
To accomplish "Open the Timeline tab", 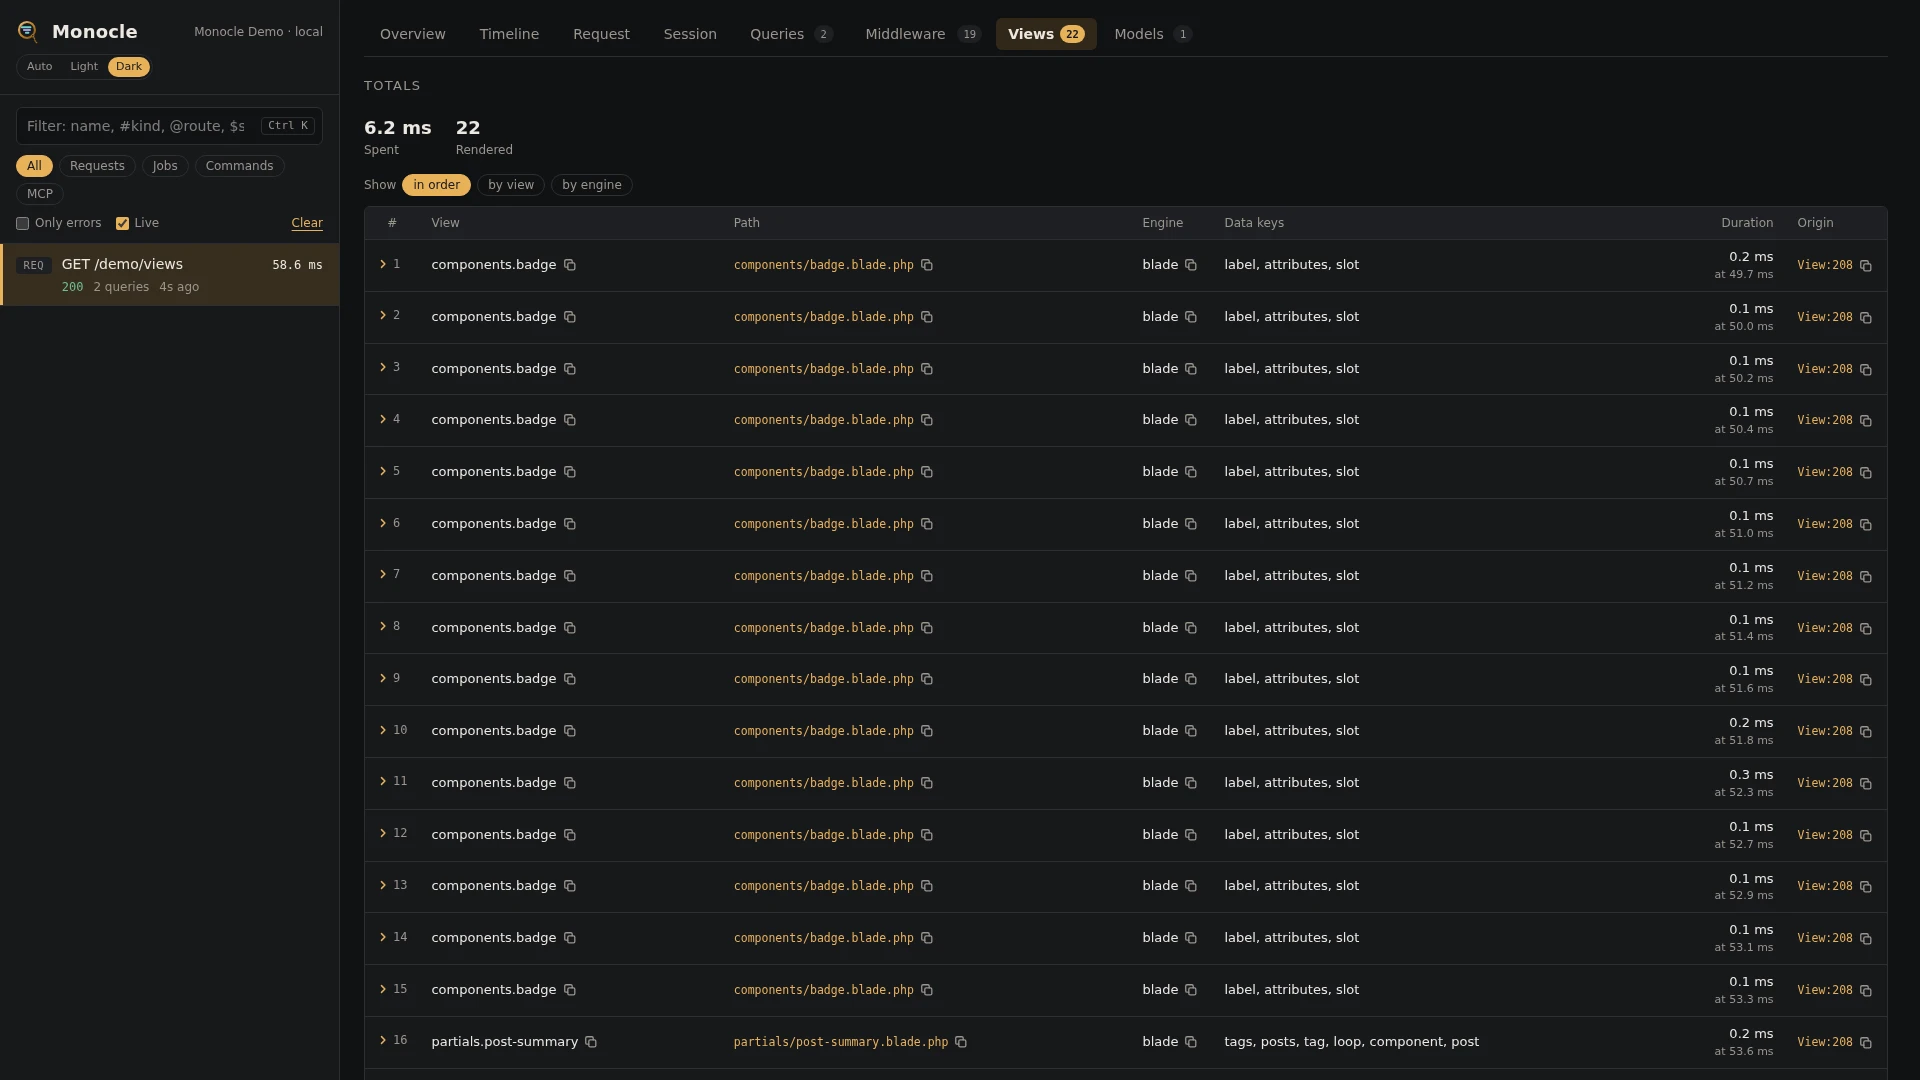I will pyautogui.click(x=509, y=34).
